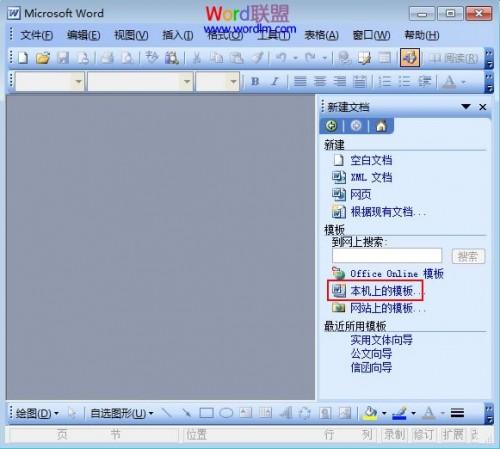
Task: Click the Increase Indent icon
Action: click(425, 81)
